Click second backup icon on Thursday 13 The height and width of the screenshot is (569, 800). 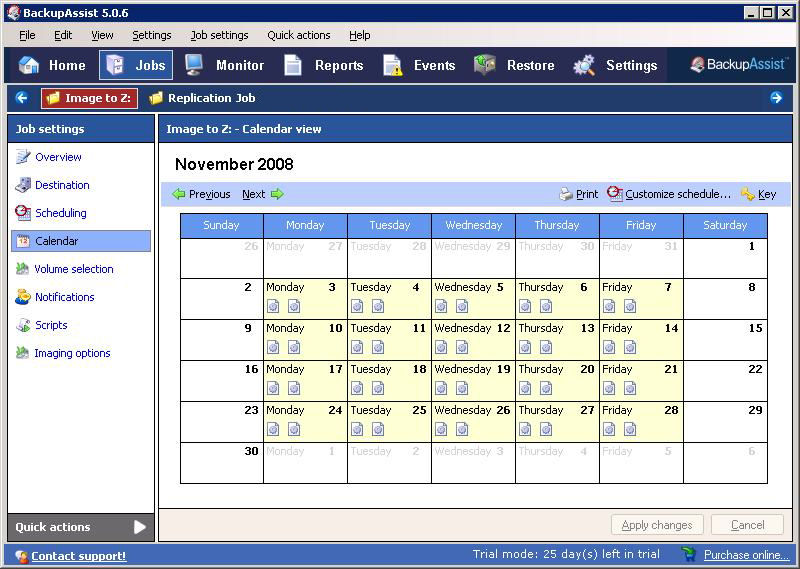[546, 348]
